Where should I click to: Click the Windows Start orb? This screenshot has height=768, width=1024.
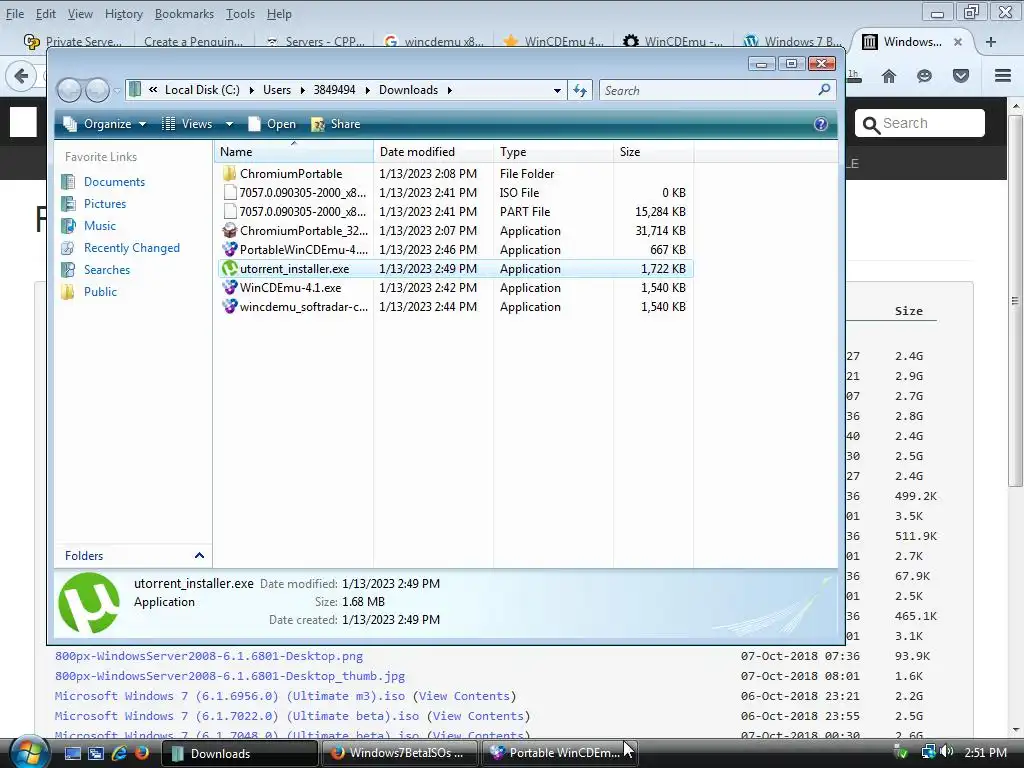pyautogui.click(x=29, y=753)
